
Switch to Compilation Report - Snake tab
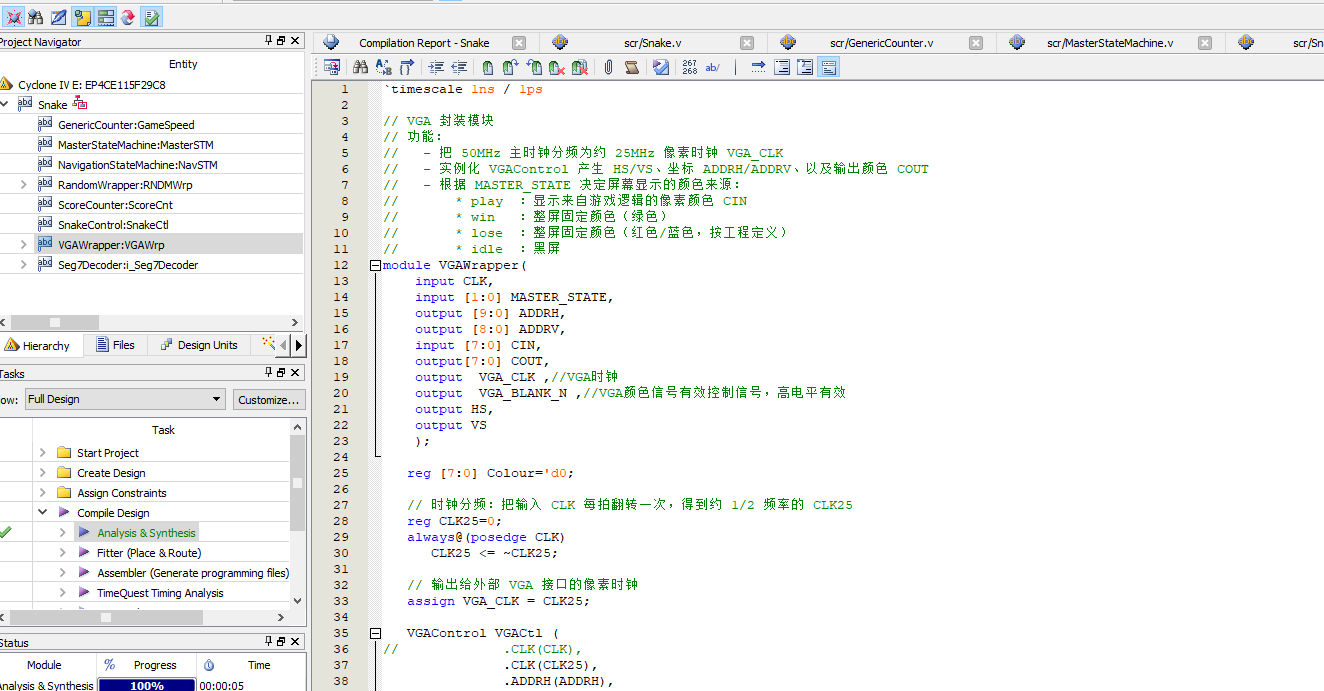point(424,43)
